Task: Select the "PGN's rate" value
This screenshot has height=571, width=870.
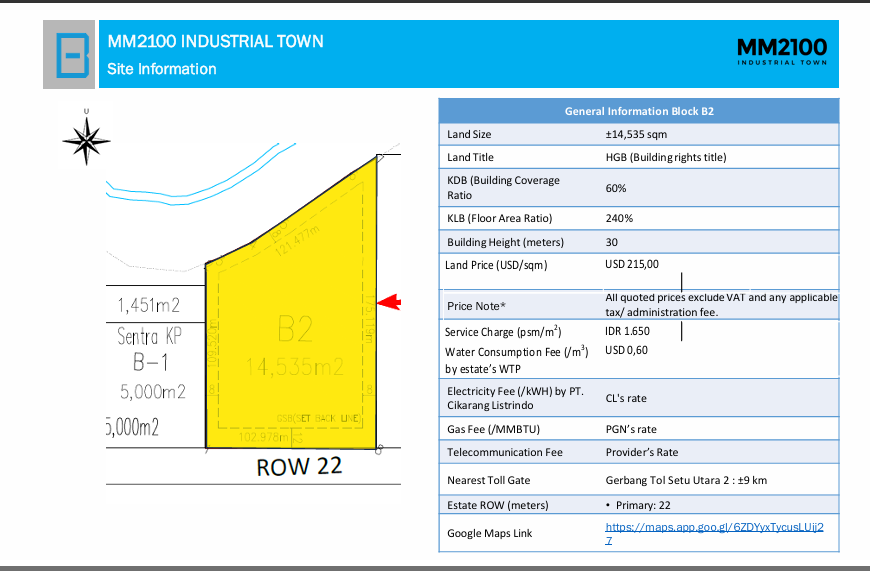Action: [631, 429]
